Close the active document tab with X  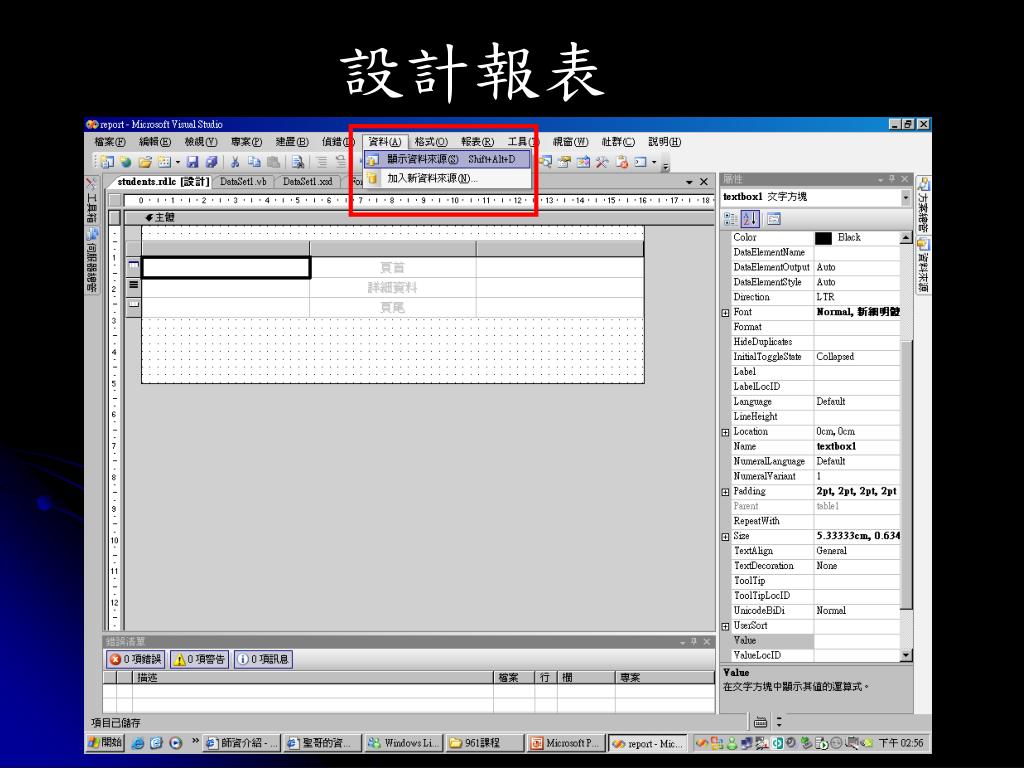pos(703,182)
